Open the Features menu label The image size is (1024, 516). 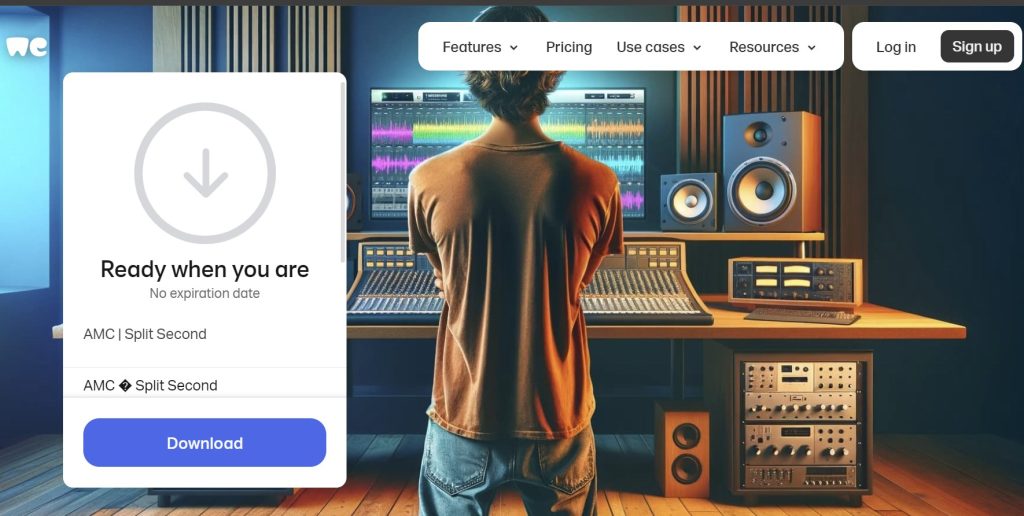pyautogui.click(x=472, y=47)
